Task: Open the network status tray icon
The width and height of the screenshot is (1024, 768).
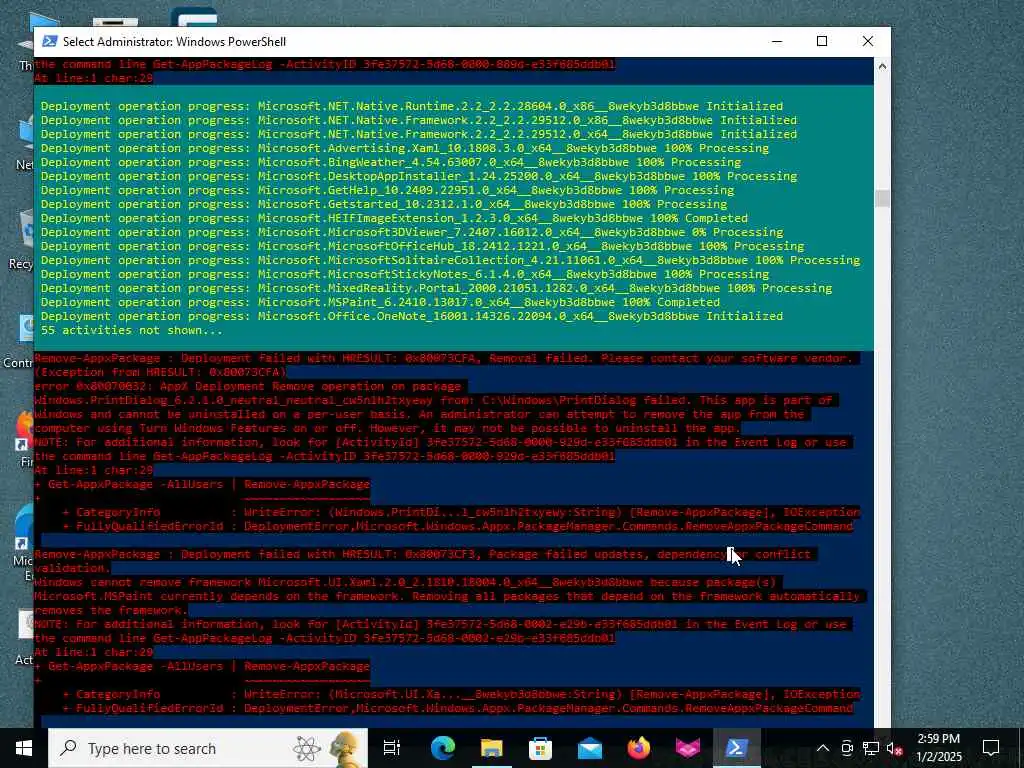Action: point(871,748)
